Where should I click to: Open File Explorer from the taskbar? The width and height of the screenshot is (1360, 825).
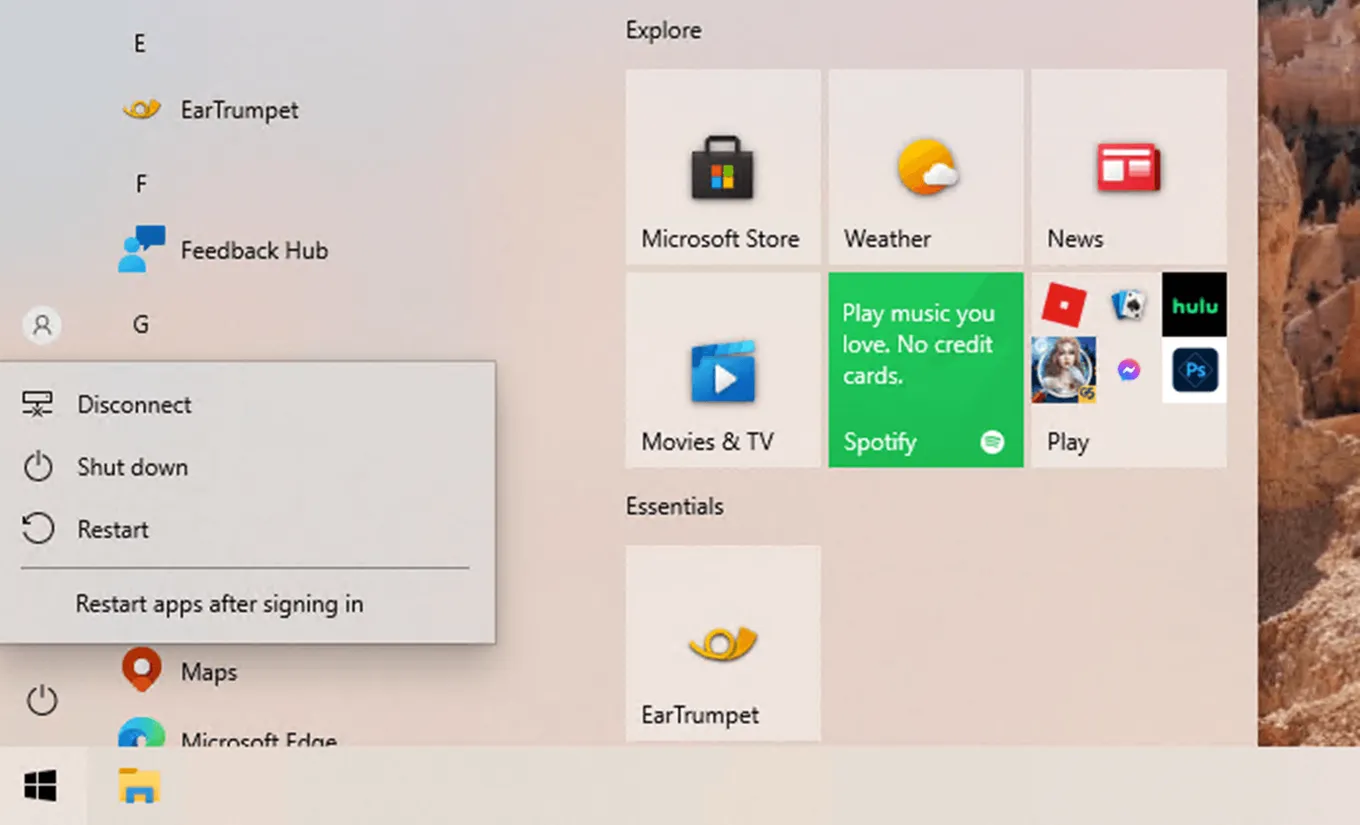tap(139, 786)
